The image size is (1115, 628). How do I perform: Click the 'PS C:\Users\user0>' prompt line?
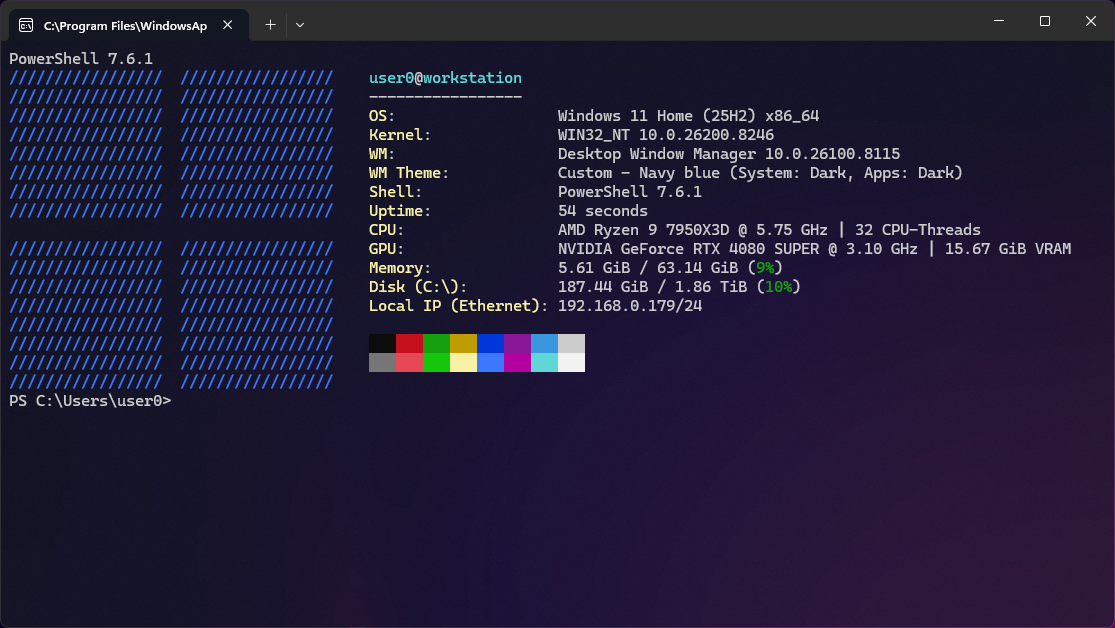tap(90, 401)
